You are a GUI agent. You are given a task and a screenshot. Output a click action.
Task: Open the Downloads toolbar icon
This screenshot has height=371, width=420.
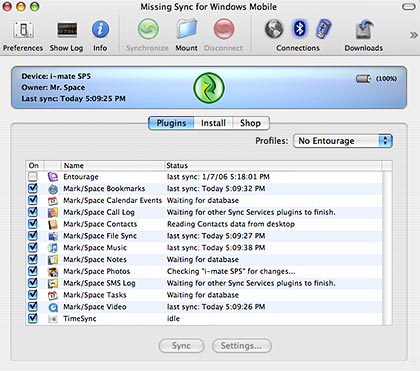tap(364, 29)
